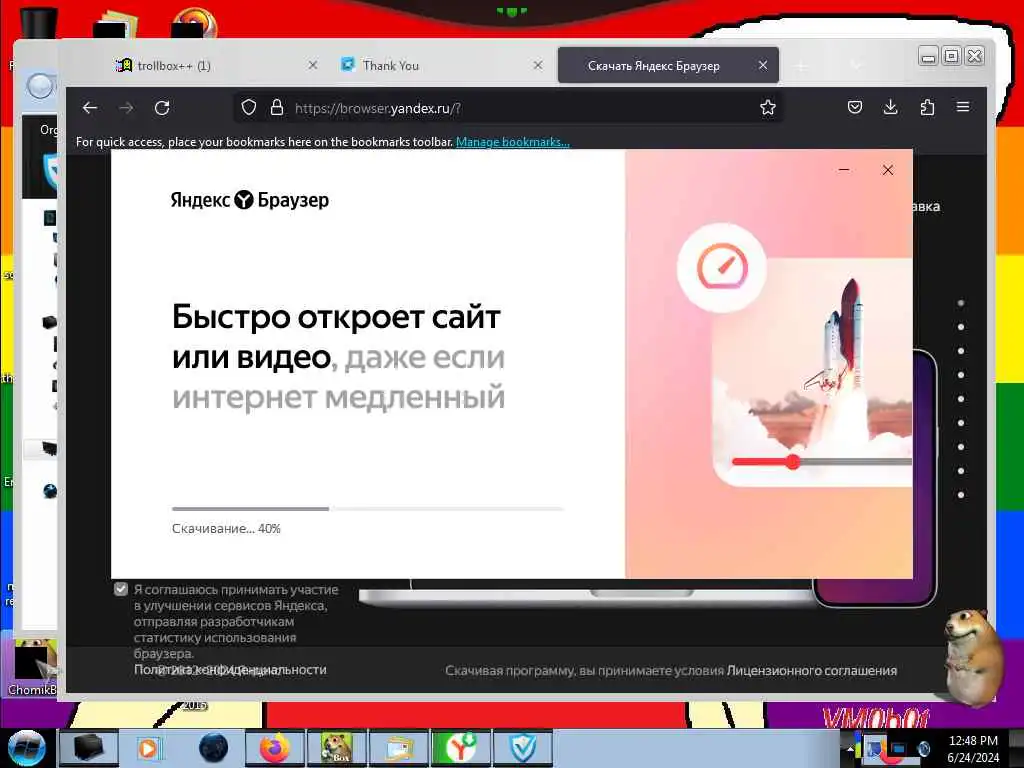This screenshot has height=768, width=1024.
Task: Uncheck the Yandex statistics agreement checkbox
Action: tap(121, 589)
